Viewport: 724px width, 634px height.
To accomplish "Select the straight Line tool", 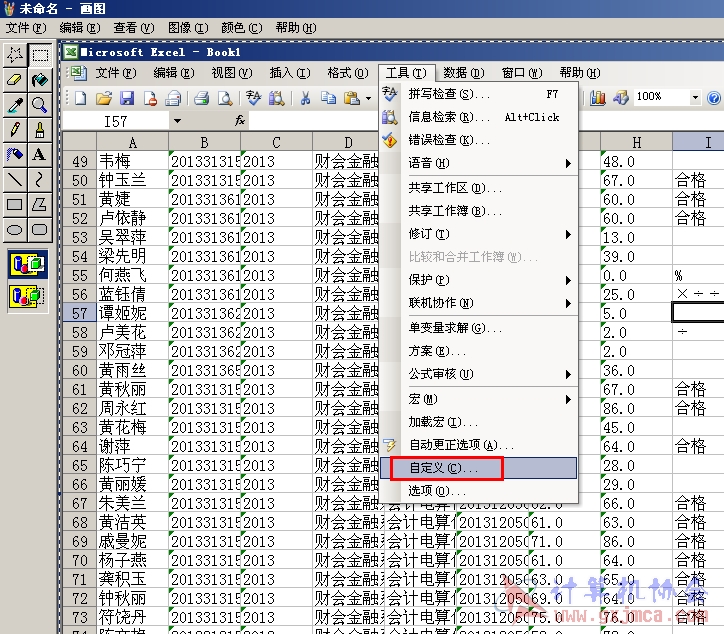I will tap(15, 179).
